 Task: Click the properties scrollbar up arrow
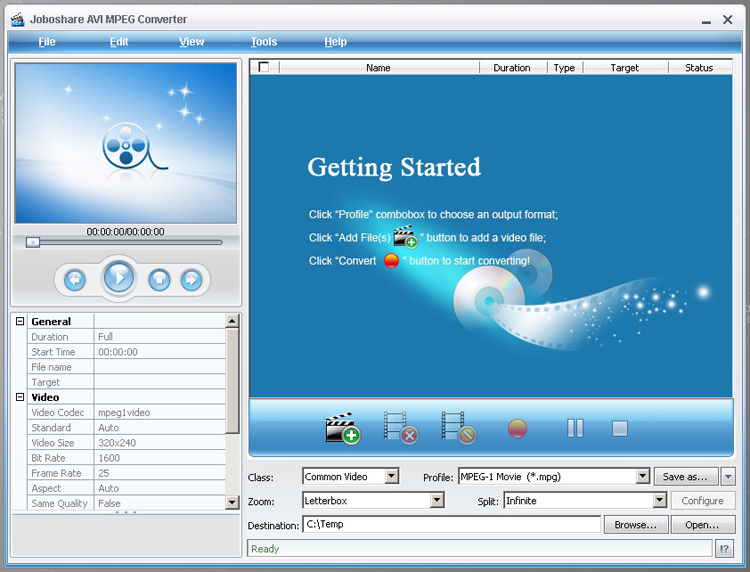tap(232, 320)
